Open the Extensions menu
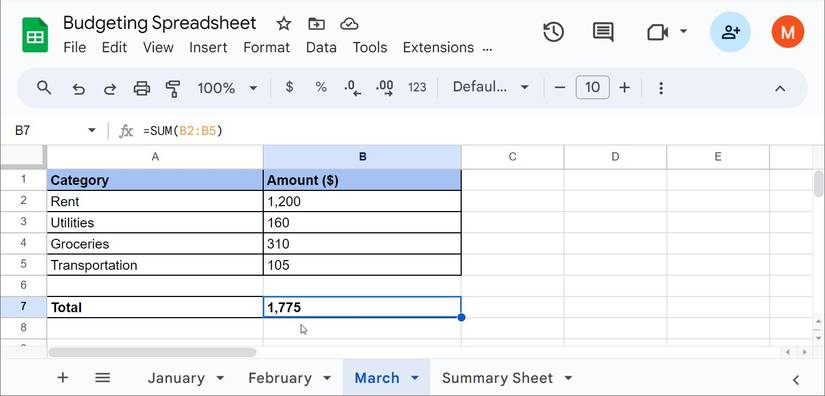The height and width of the screenshot is (396, 825). click(438, 47)
